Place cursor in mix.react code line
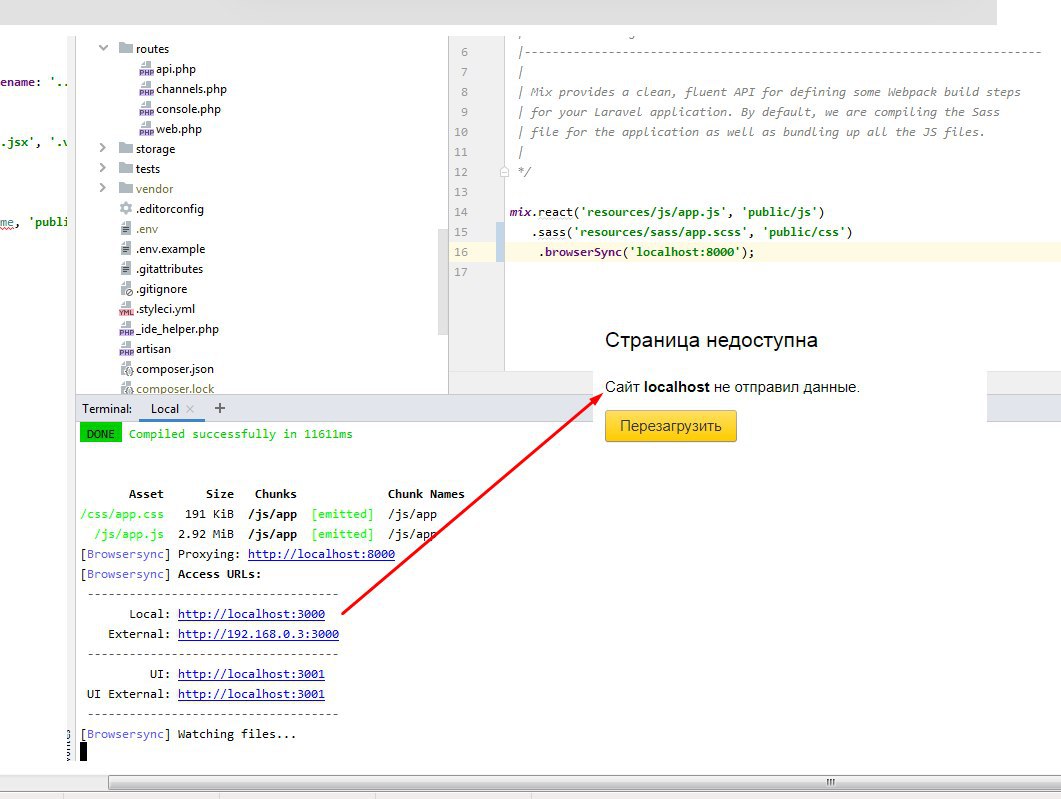 tap(667, 212)
